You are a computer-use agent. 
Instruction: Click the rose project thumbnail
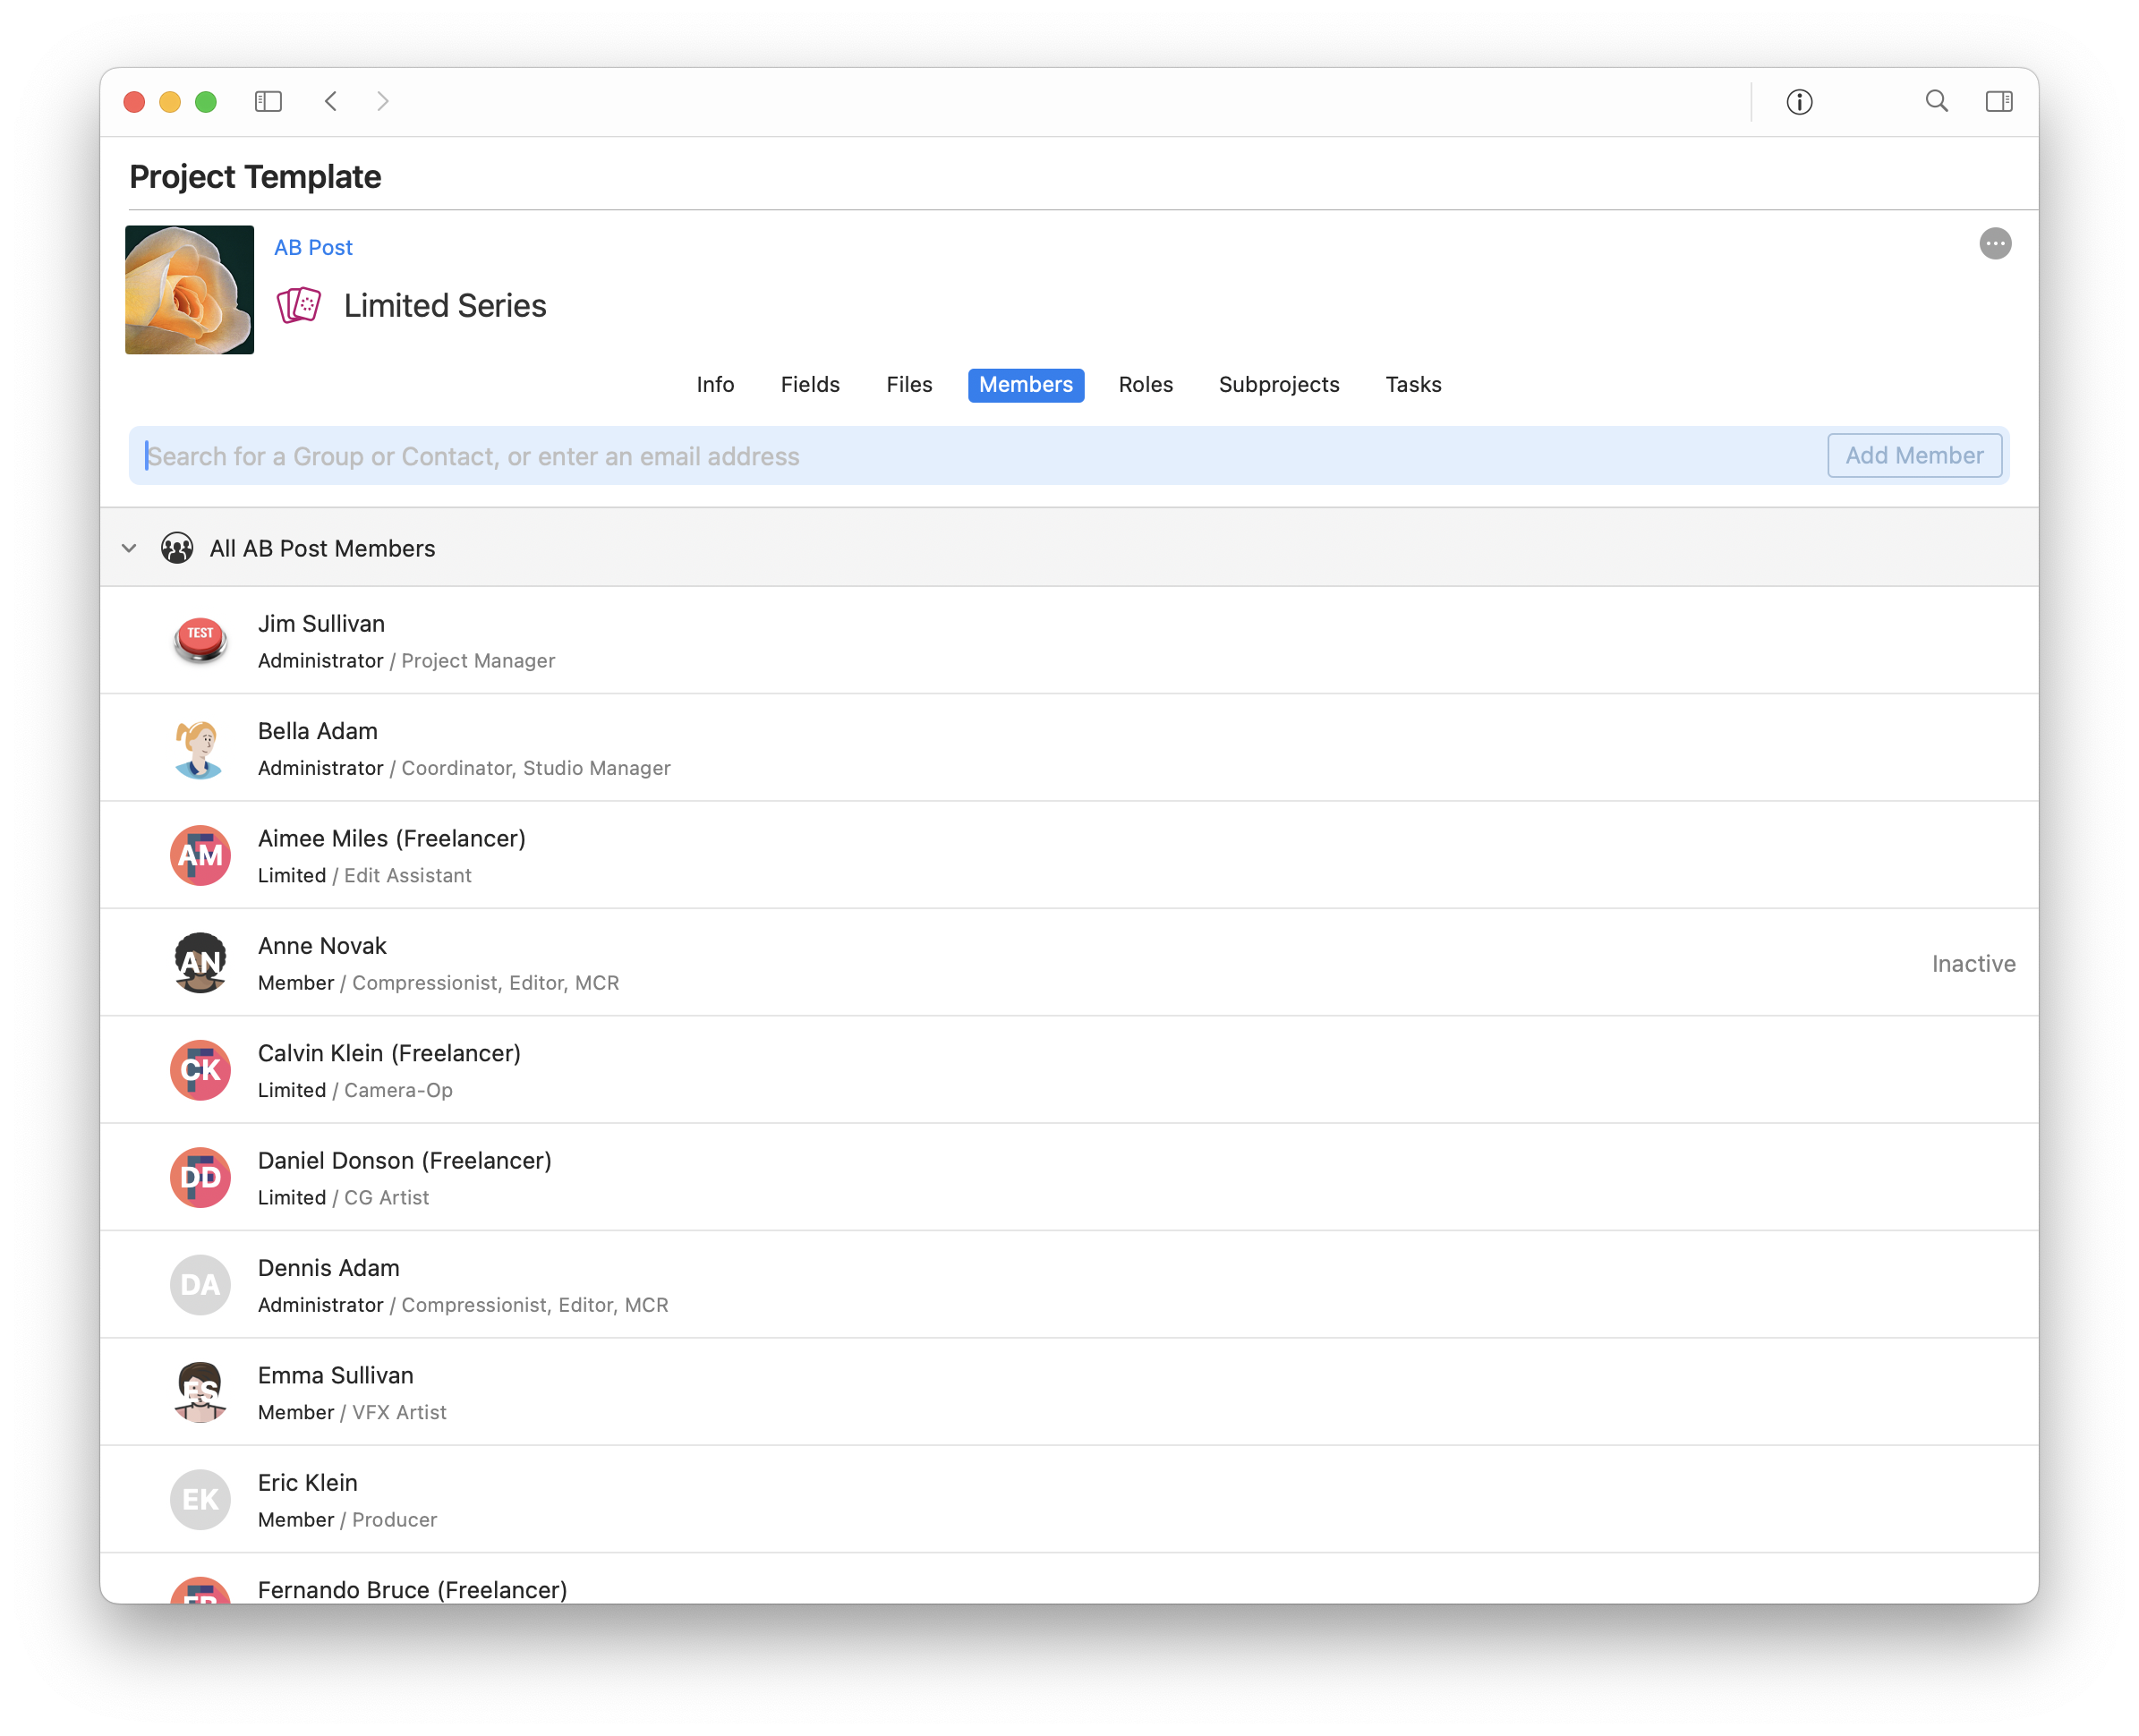[x=189, y=290]
